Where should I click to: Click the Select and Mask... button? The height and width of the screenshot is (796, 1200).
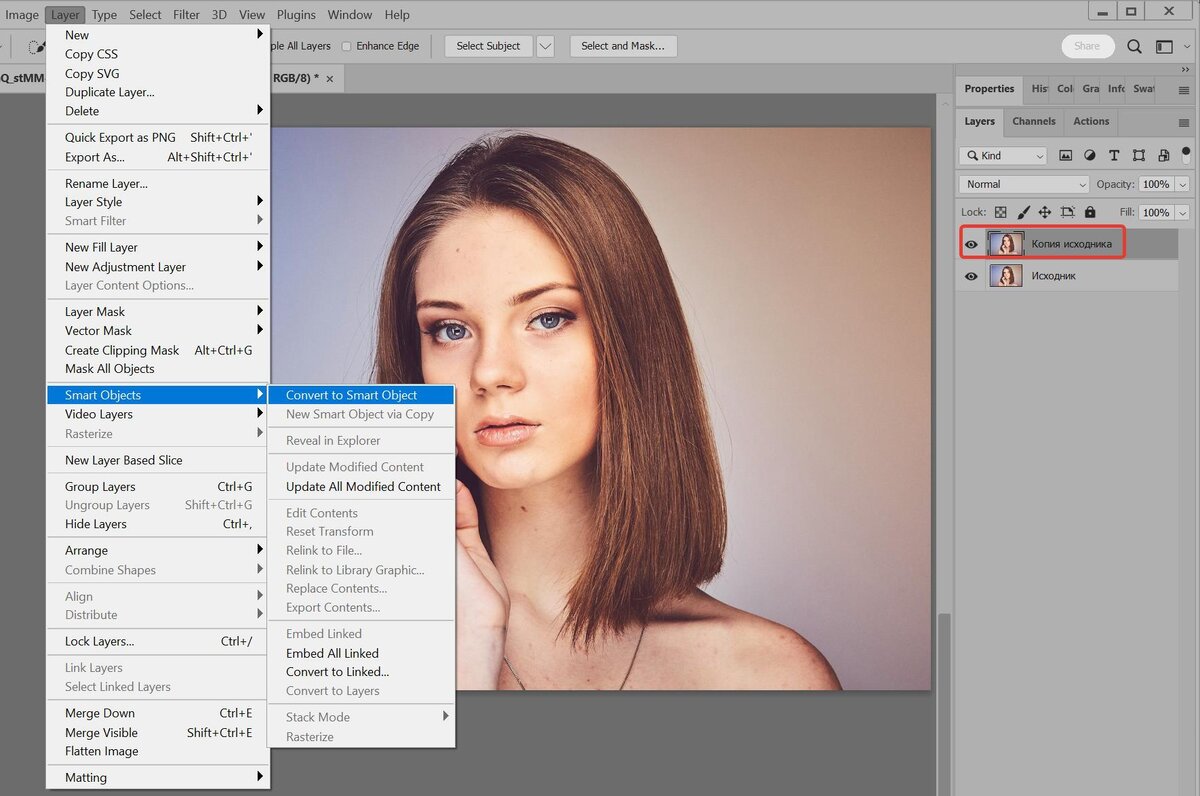pos(623,46)
